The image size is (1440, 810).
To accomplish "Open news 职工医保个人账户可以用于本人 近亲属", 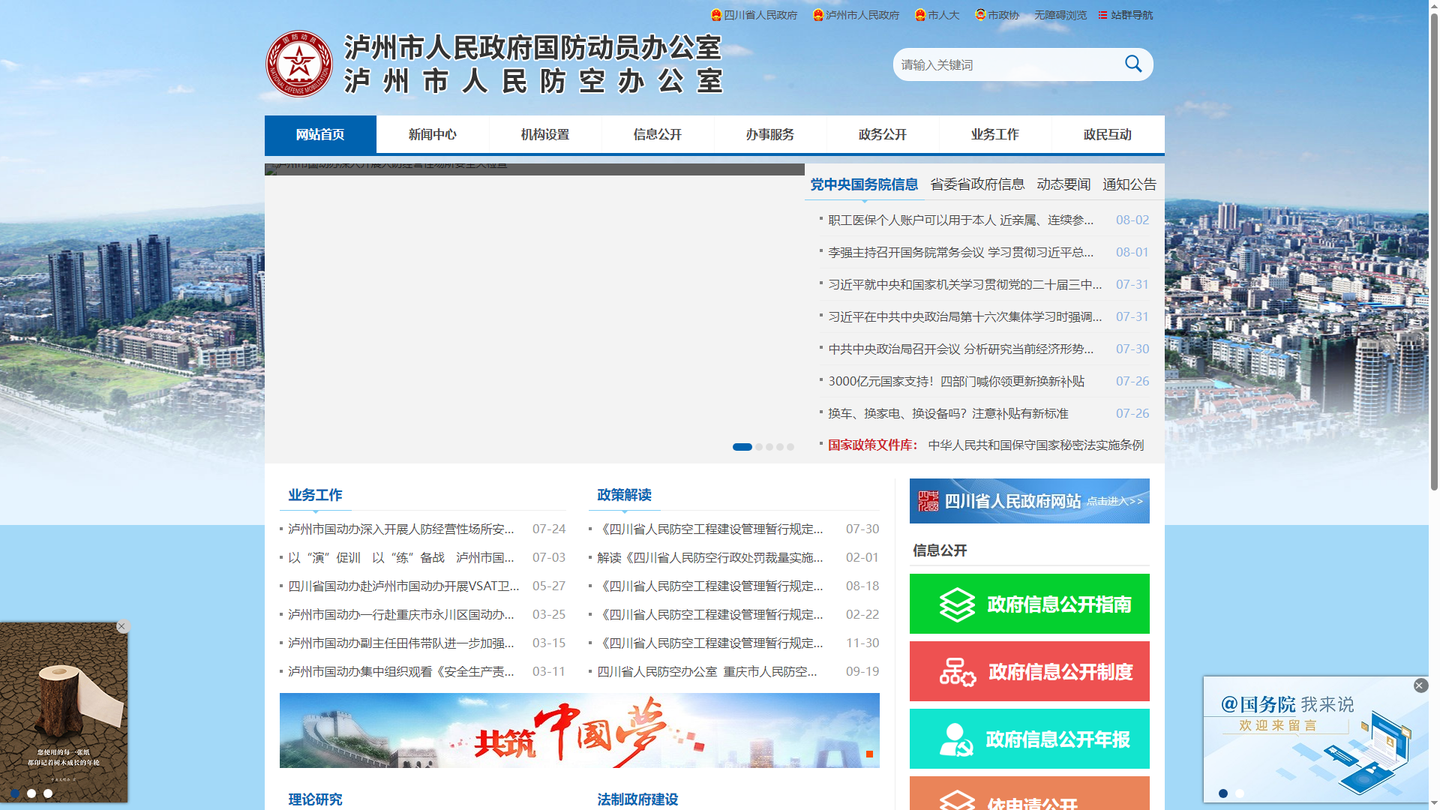I will click(x=961, y=220).
